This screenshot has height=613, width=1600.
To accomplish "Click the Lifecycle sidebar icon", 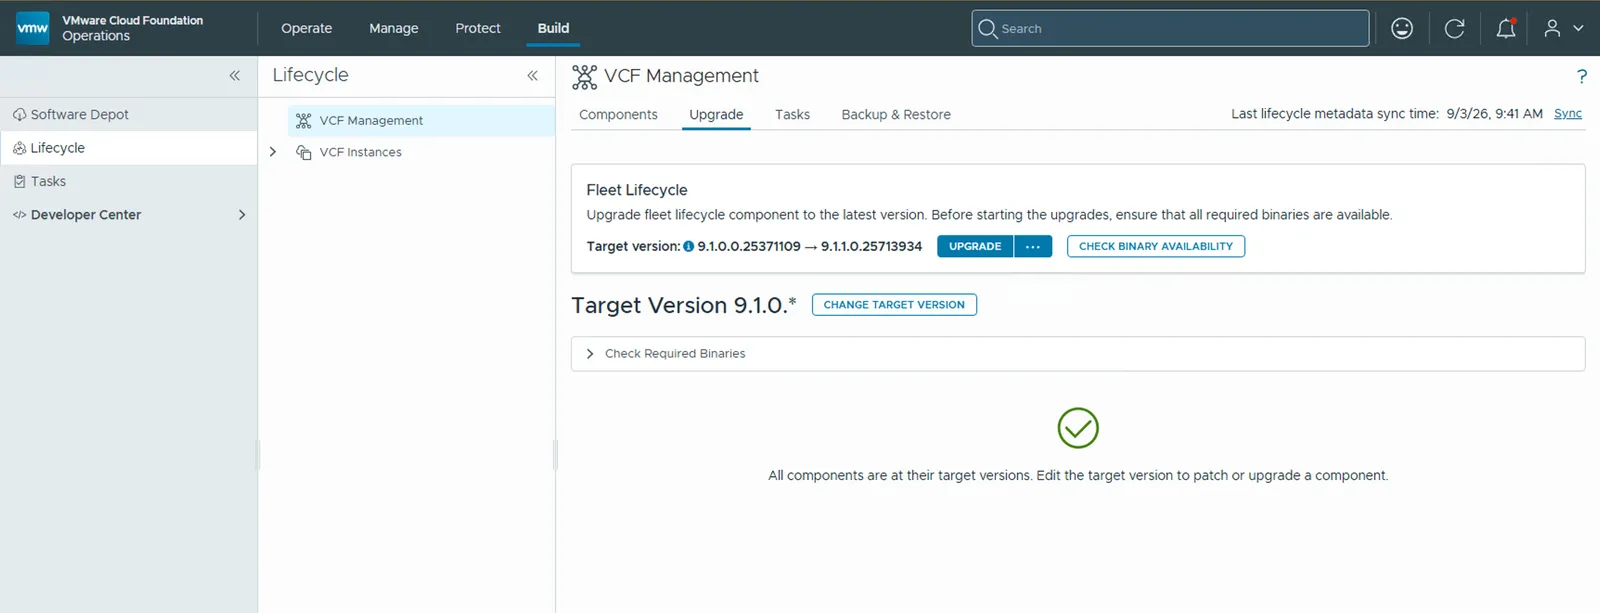I will tap(19, 148).
